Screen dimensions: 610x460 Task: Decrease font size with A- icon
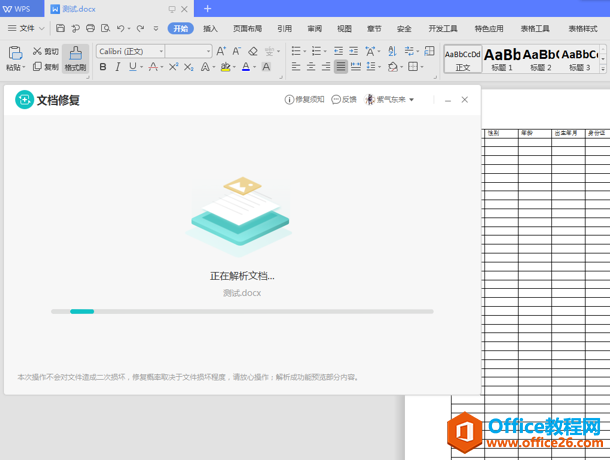point(237,51)
